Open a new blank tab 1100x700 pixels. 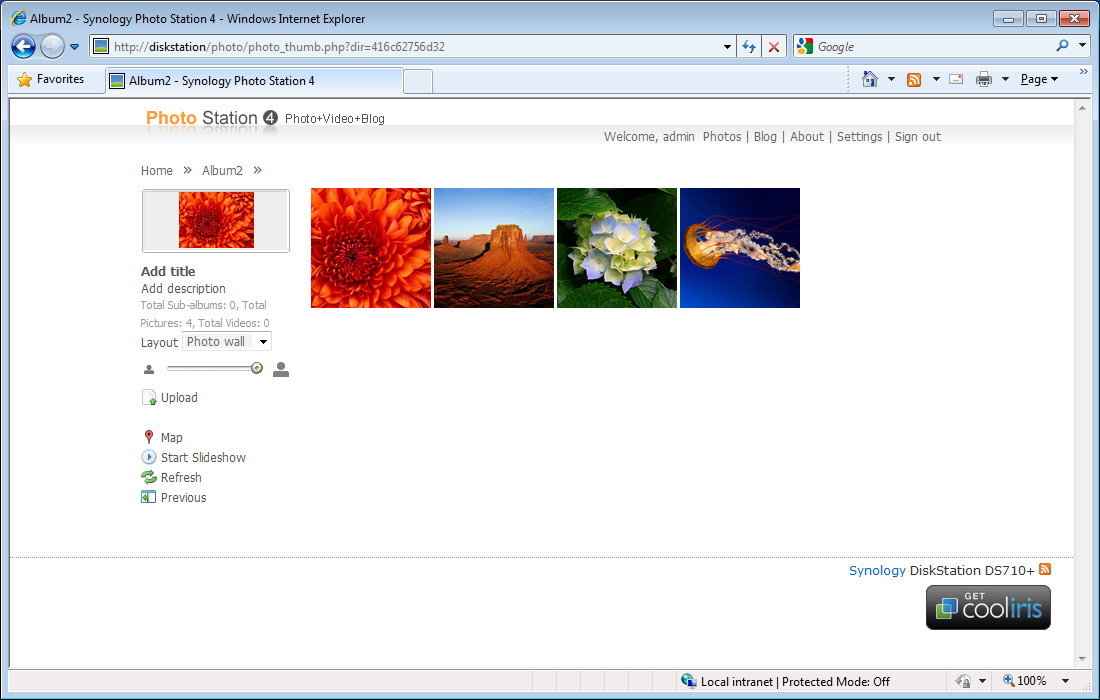(418, 81)
